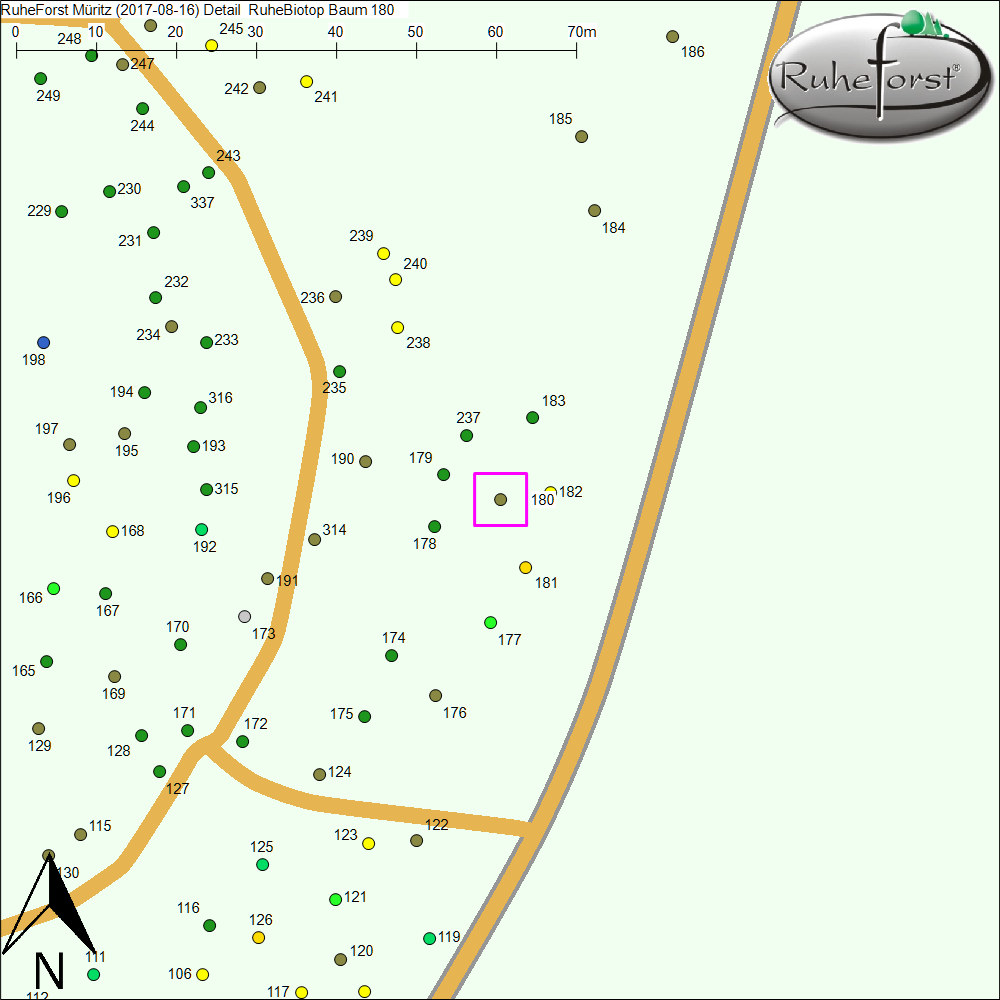The image size is (1000, 1000).
Task: Select the teal tree marker 192
Action: pos(202,529)
